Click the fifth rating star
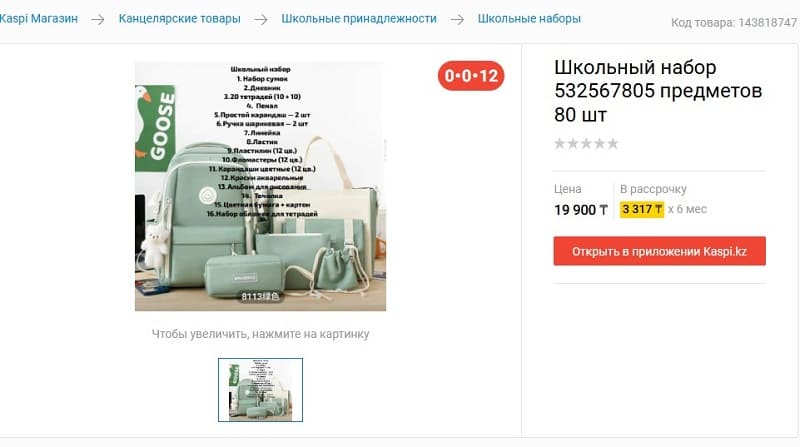The width and height of the screenshot is (800, 447). tap(613, 143)
